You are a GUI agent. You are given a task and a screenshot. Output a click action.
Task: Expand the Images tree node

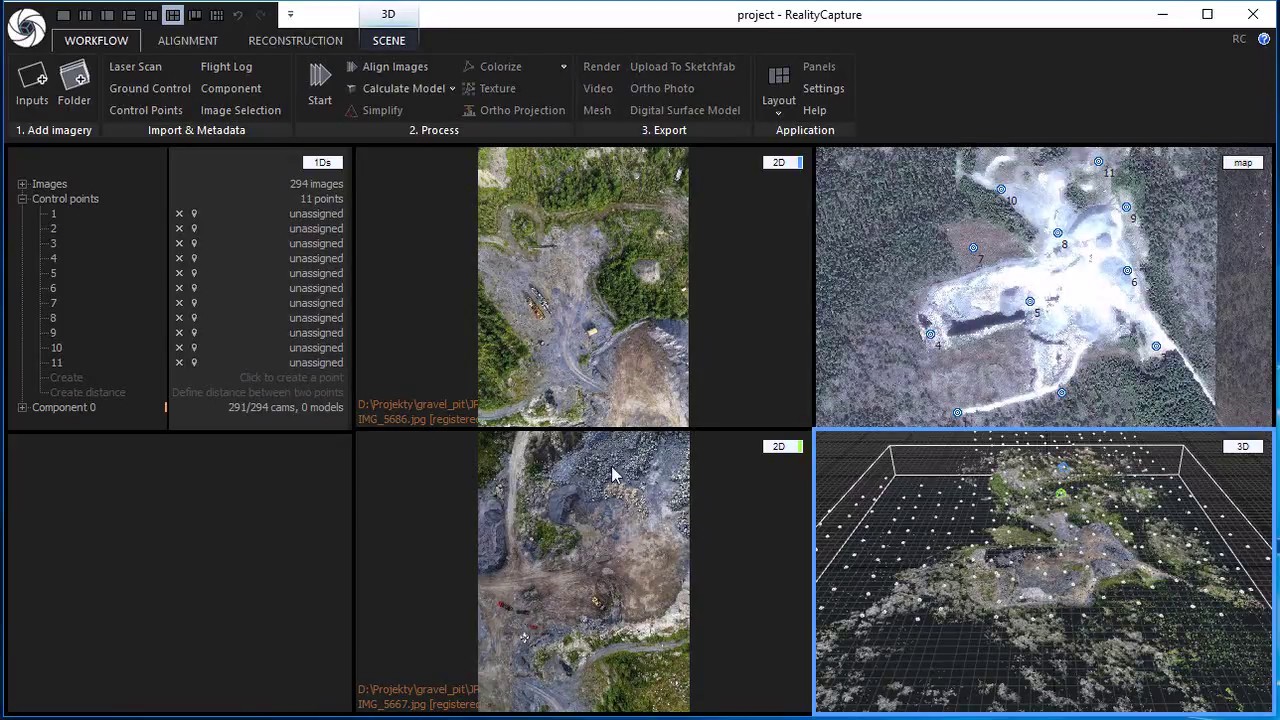pyautogui.click(x=22, y=184)
